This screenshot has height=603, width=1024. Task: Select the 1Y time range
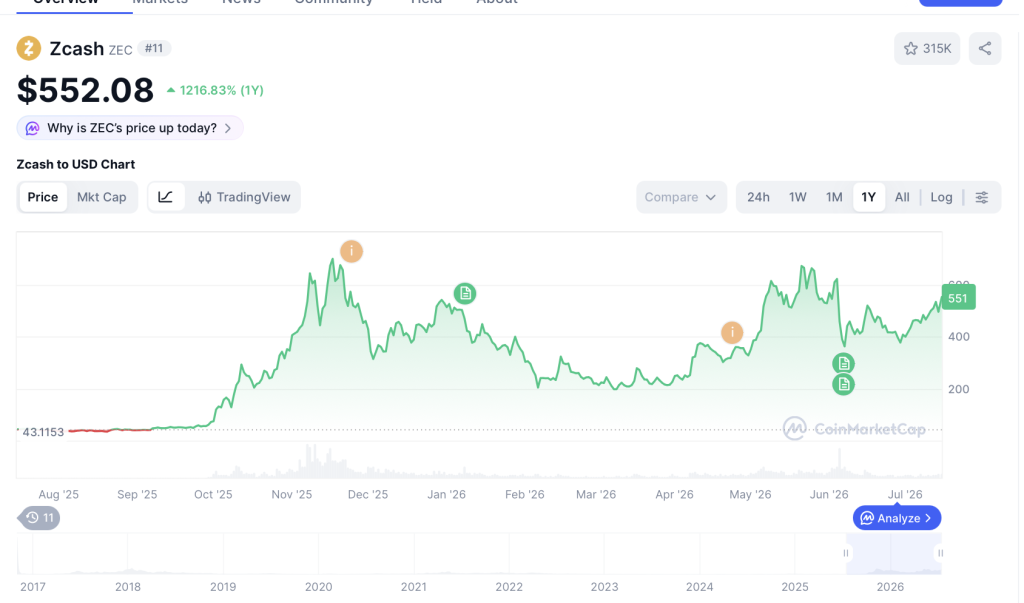tap(869, 197)
